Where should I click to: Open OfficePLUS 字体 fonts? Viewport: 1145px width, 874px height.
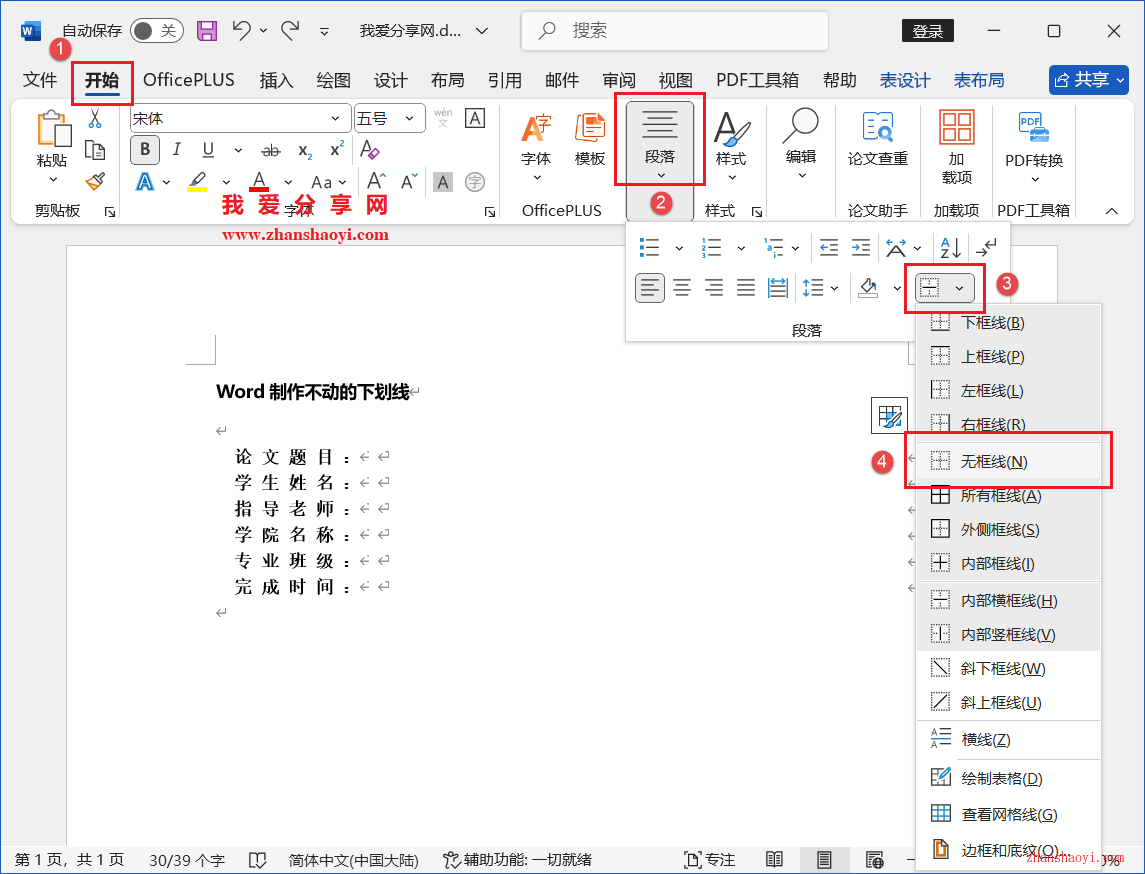tap(536, 148)
